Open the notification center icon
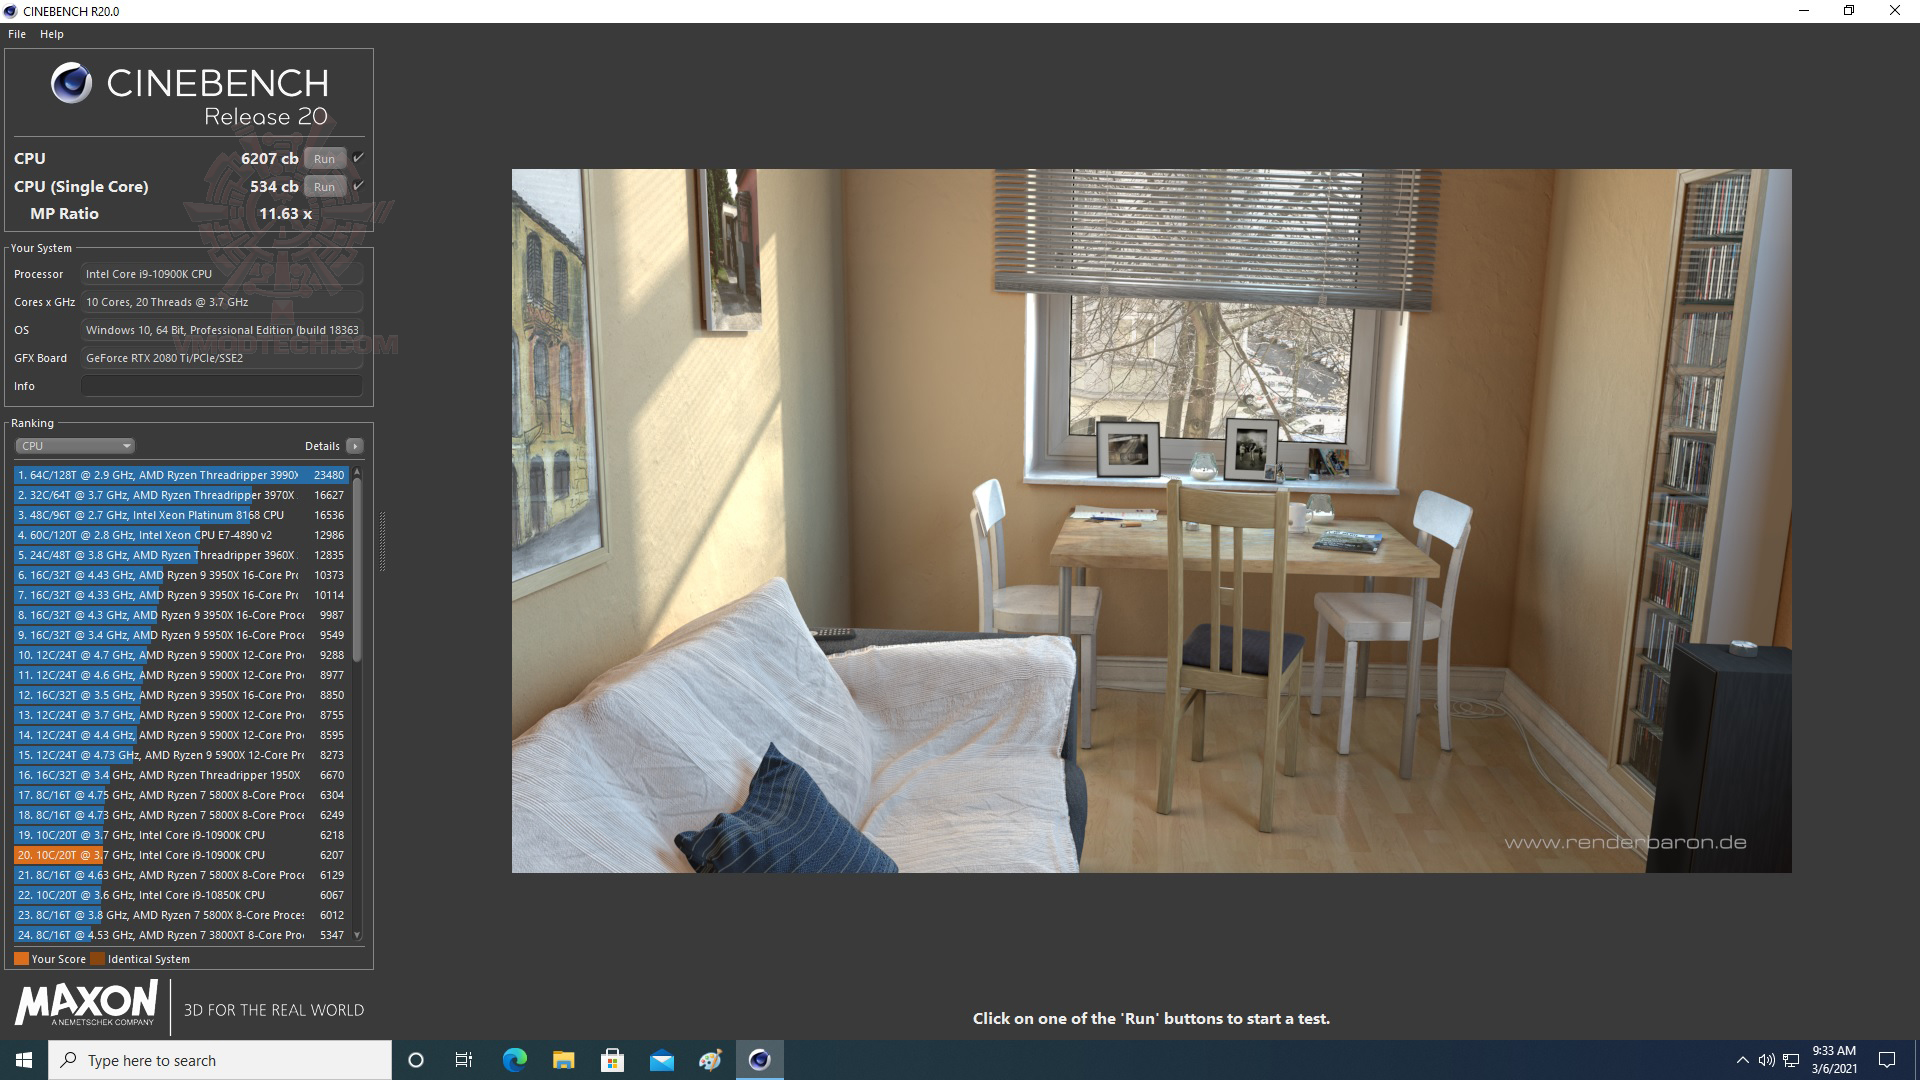This screenshot has height=1080, width=1920. 1887,1060
